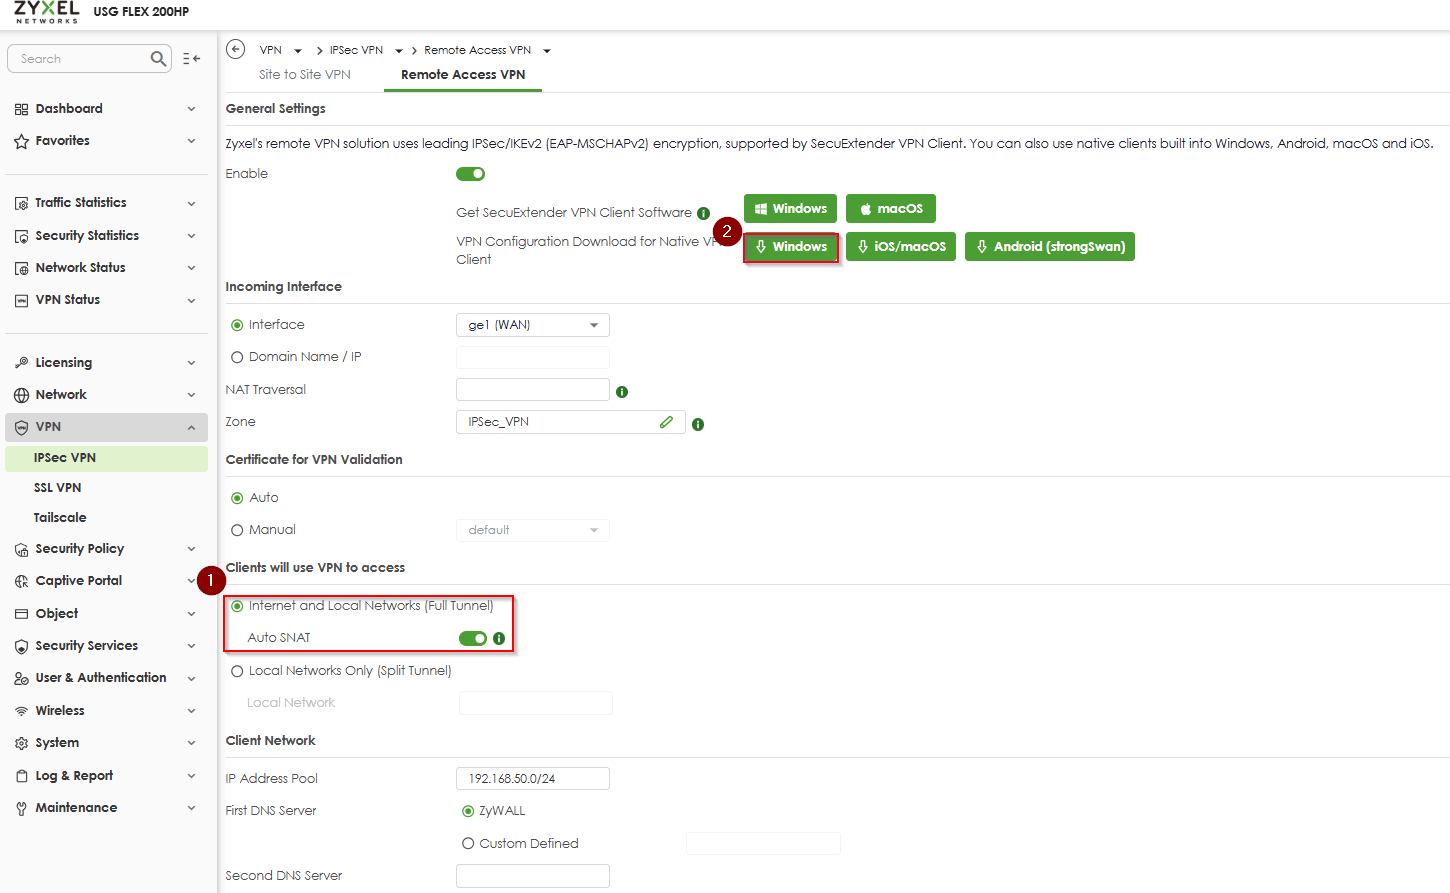Viewport: 1450px width, 893px height.
Task: Expand the Dashboard menu chevron
Action: tap(191, 109)
